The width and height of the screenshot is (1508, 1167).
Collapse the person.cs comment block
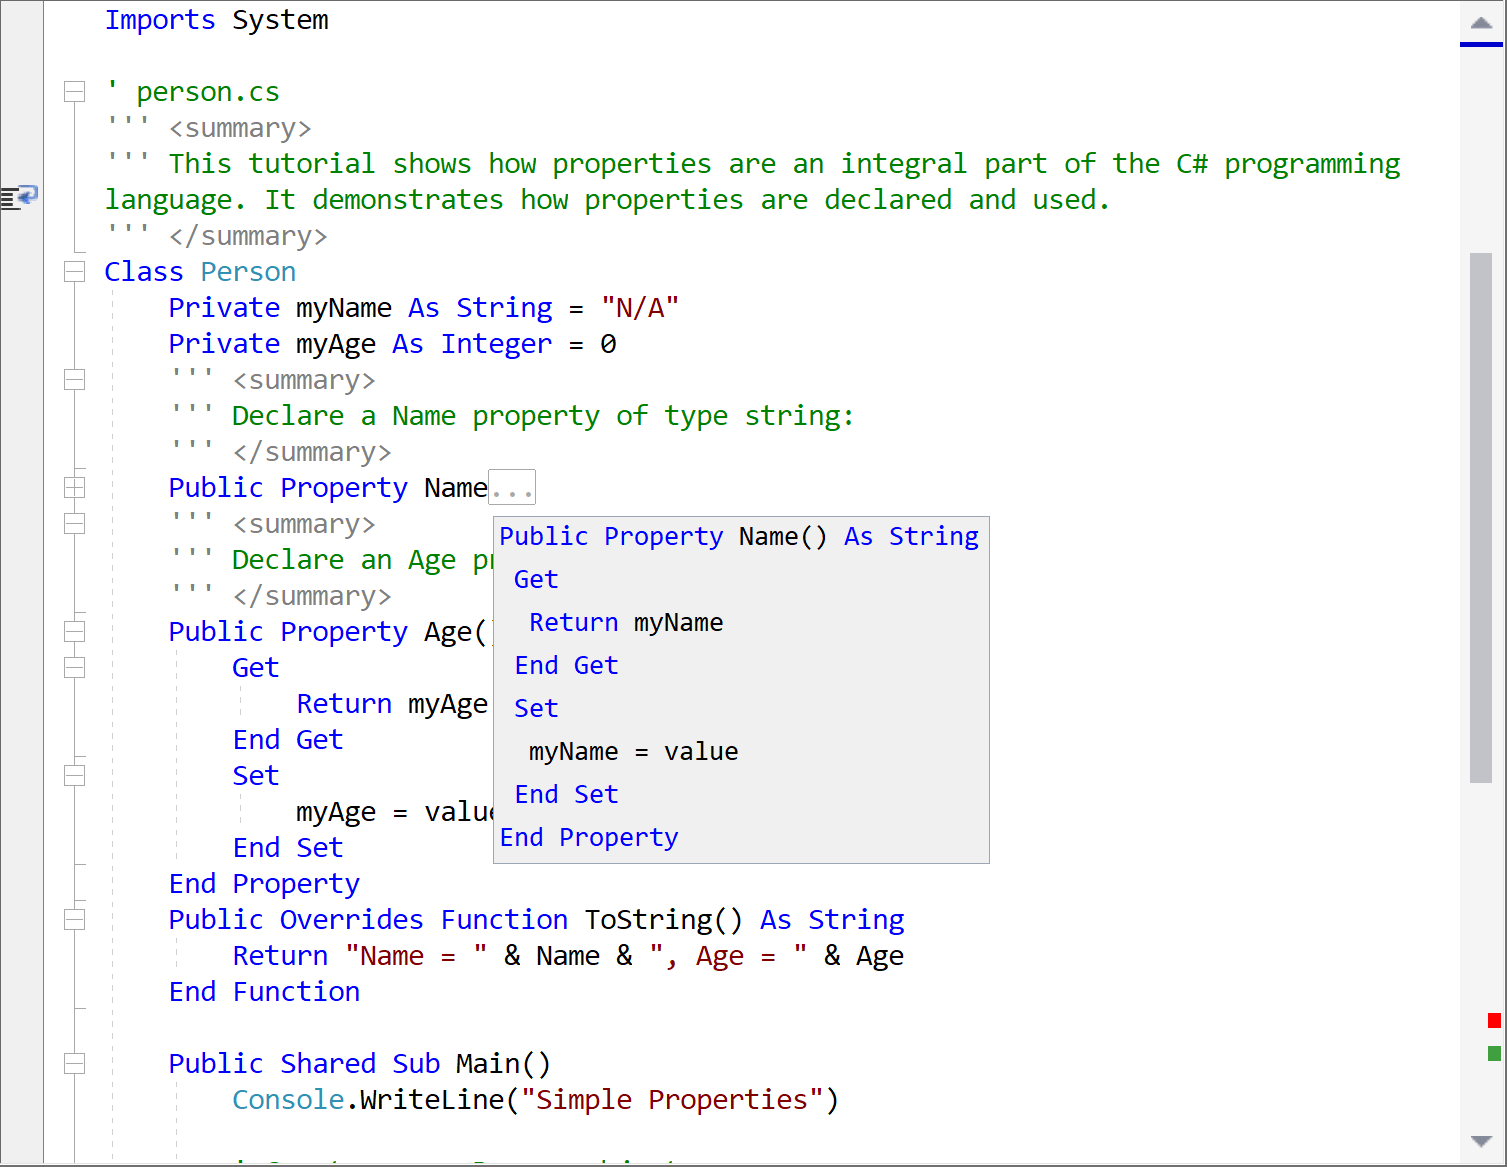coord(74,92)
